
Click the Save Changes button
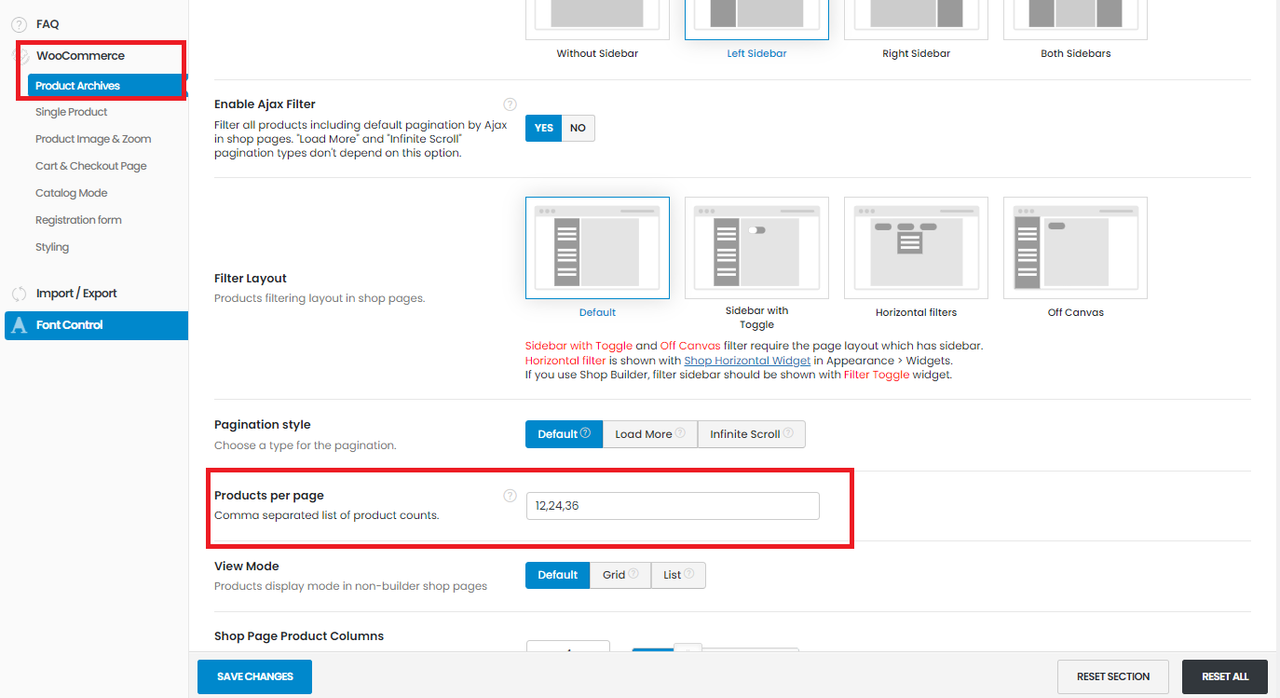click(x=255, y=677)
